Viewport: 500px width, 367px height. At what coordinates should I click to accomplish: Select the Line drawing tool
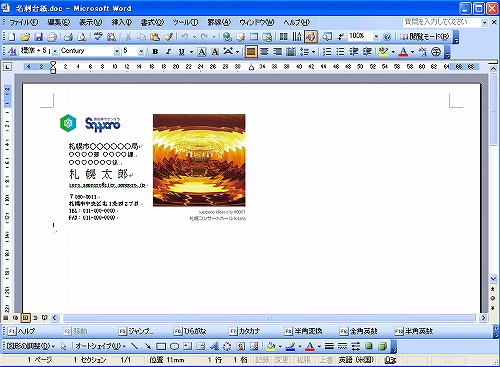point(134,346)
